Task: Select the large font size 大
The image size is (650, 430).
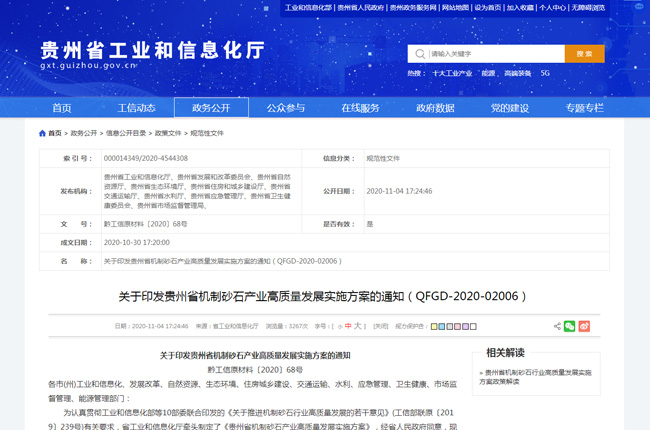Action: pyautogui.click(x=358, y=326)
